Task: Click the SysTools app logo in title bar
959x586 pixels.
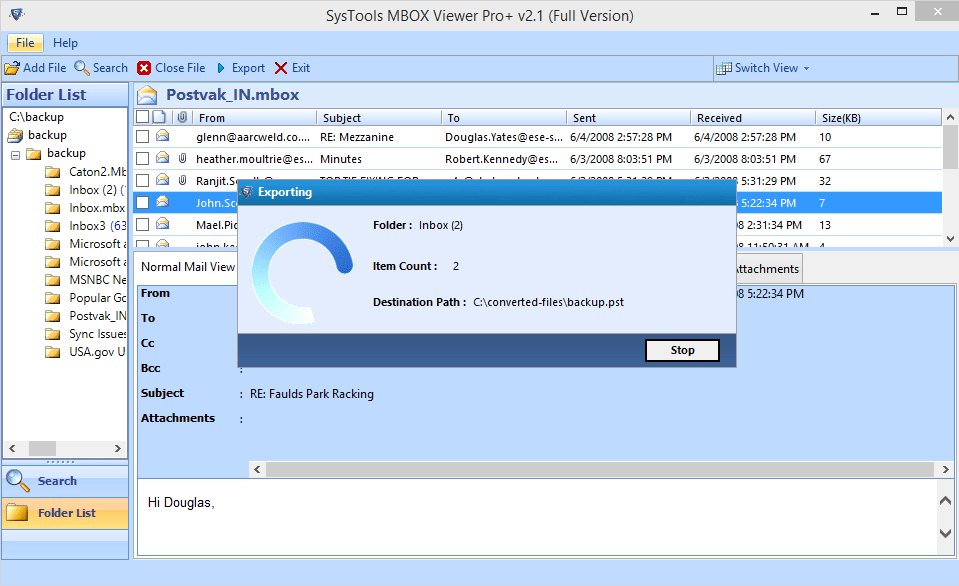Action: tap(17, 14)
